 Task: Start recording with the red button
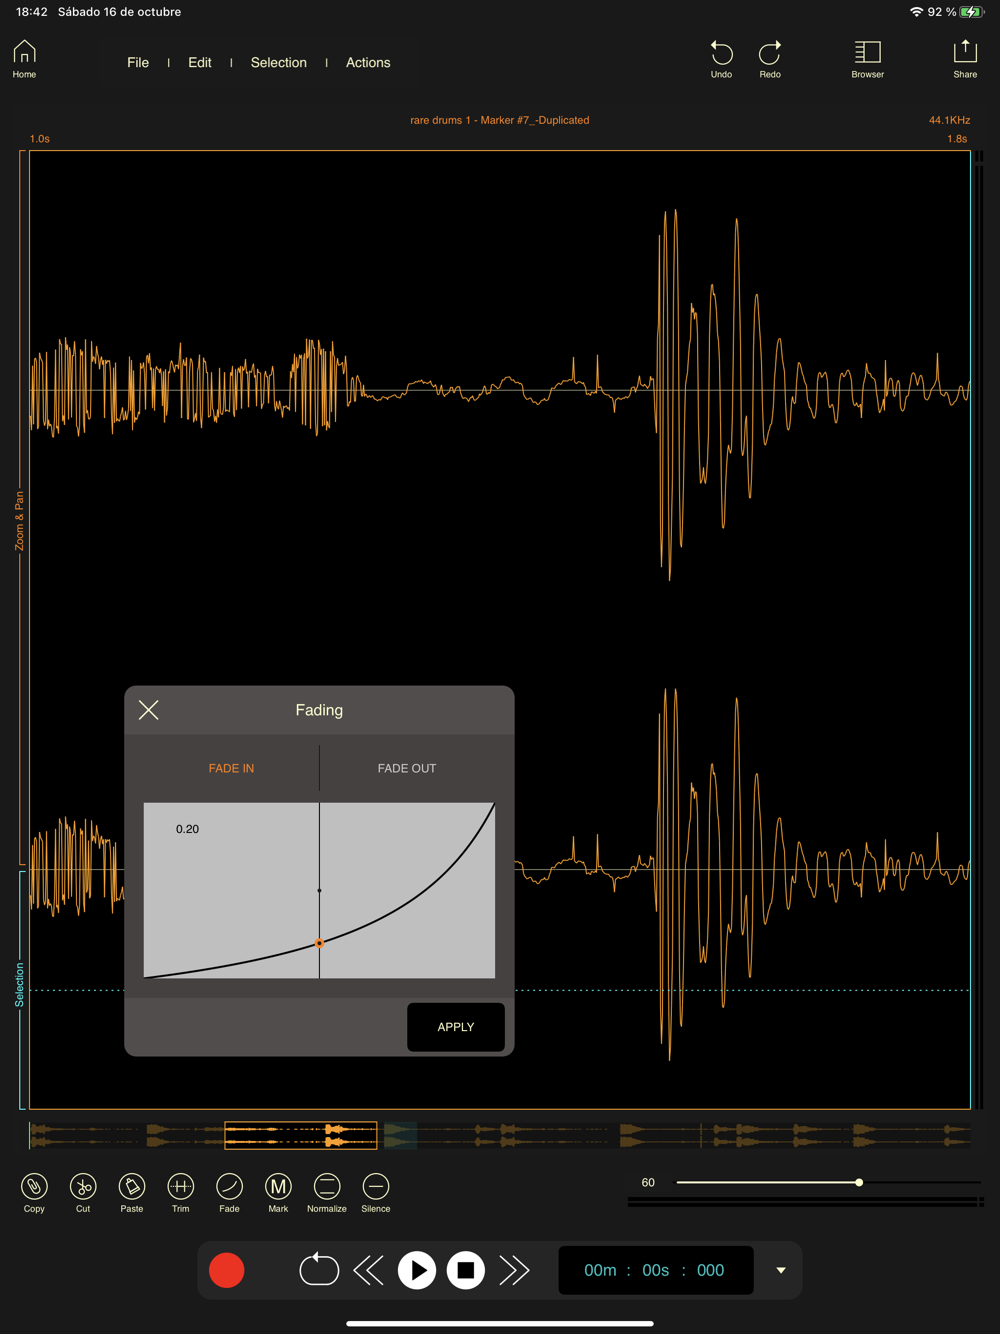click(x=227, y=1270)
